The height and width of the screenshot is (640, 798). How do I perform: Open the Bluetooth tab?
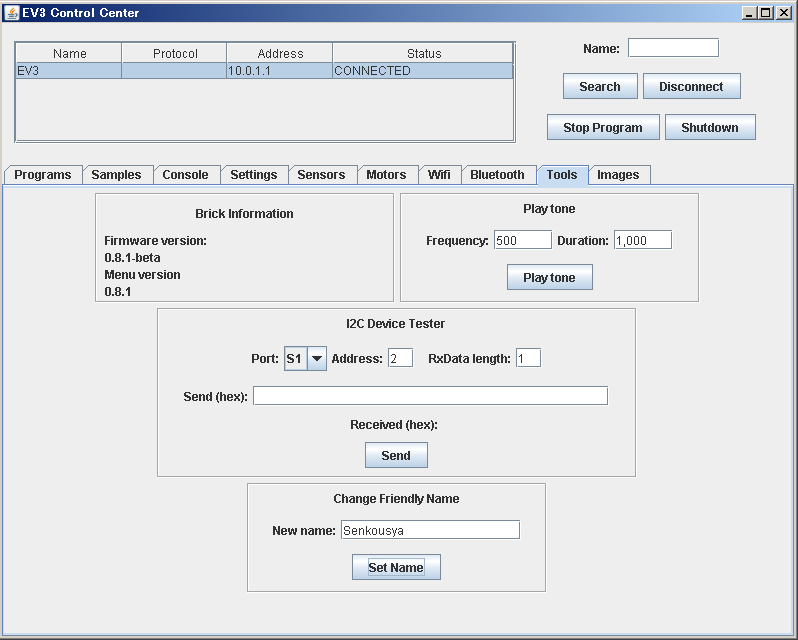[x=497, y=175]
